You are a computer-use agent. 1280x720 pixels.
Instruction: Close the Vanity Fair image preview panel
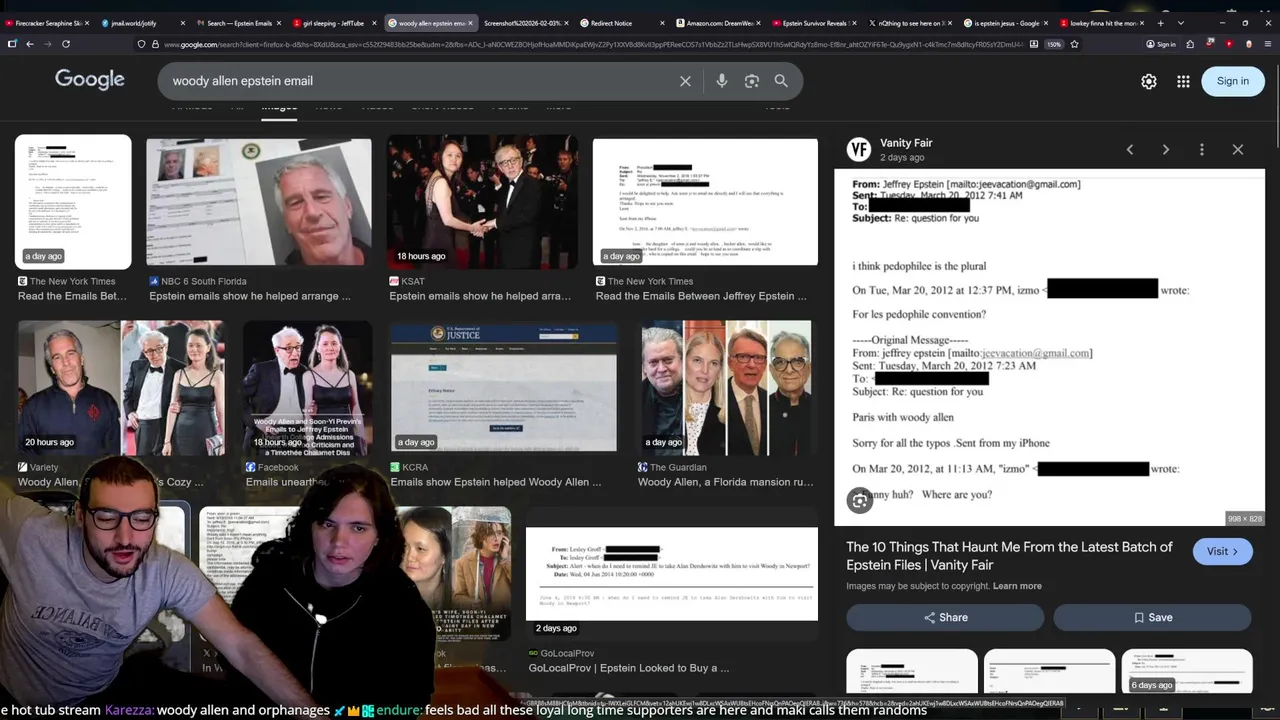1238,150
